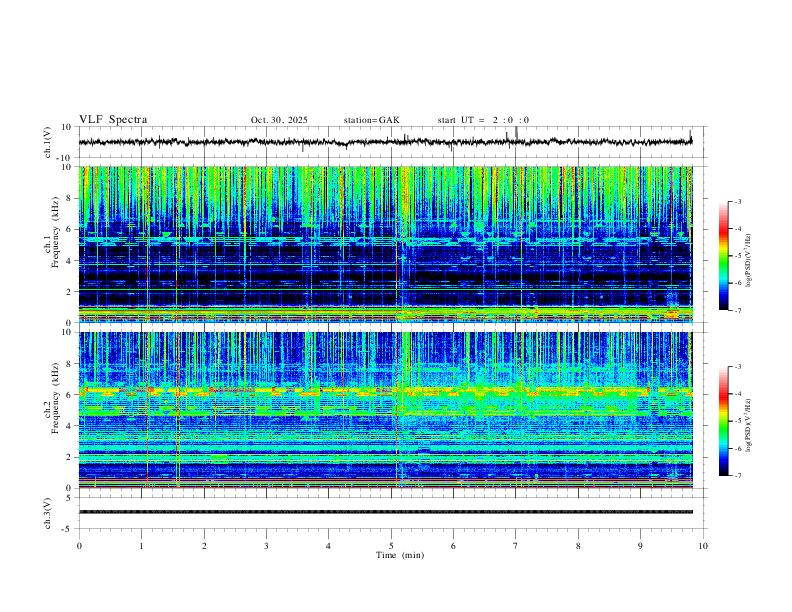
Task: Click the "8" kHz tick of ch.2 spectrogram
Action: (70, 364)
